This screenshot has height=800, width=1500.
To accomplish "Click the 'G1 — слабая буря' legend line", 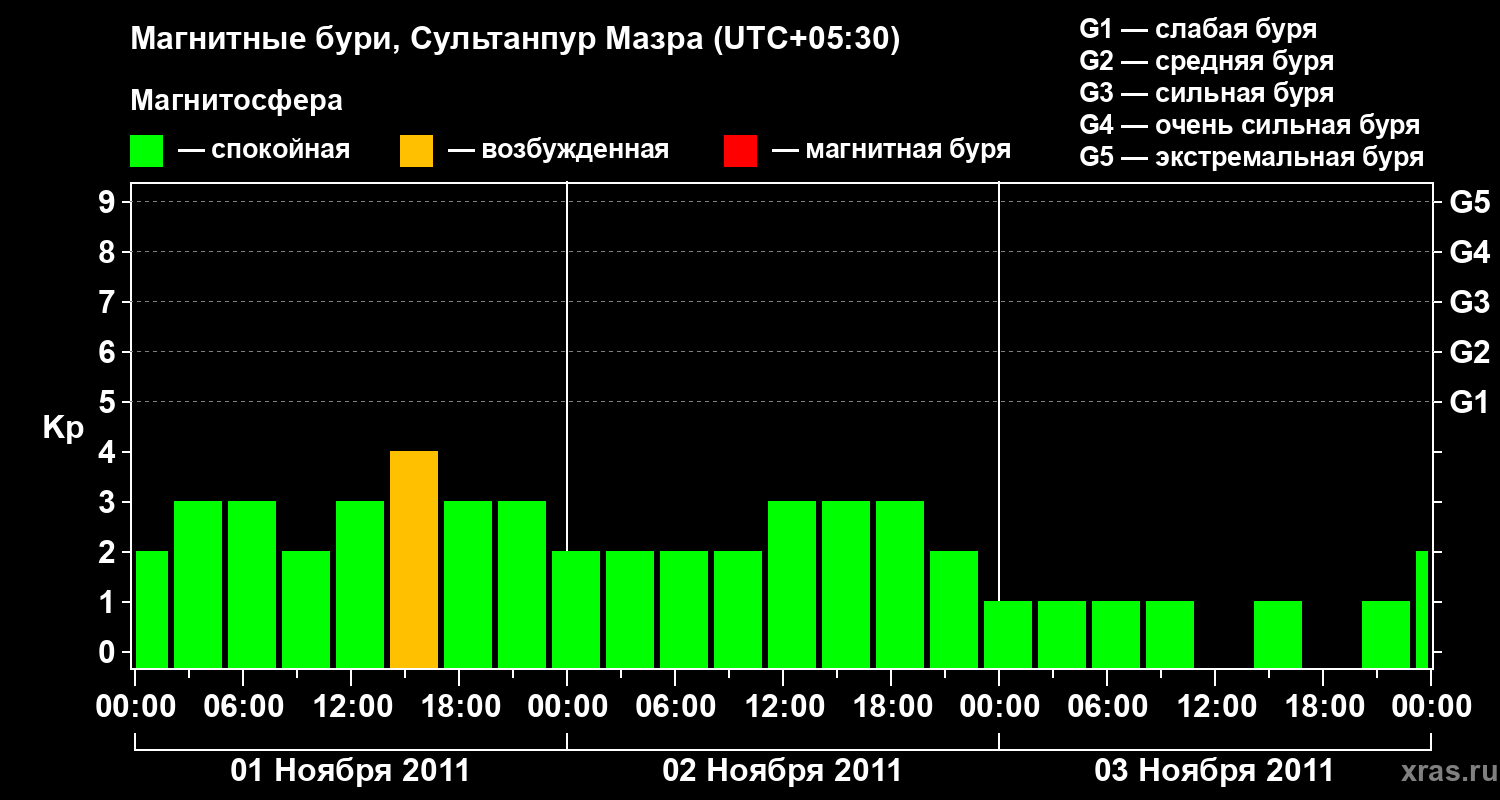I will click(x=1198, y=29).
